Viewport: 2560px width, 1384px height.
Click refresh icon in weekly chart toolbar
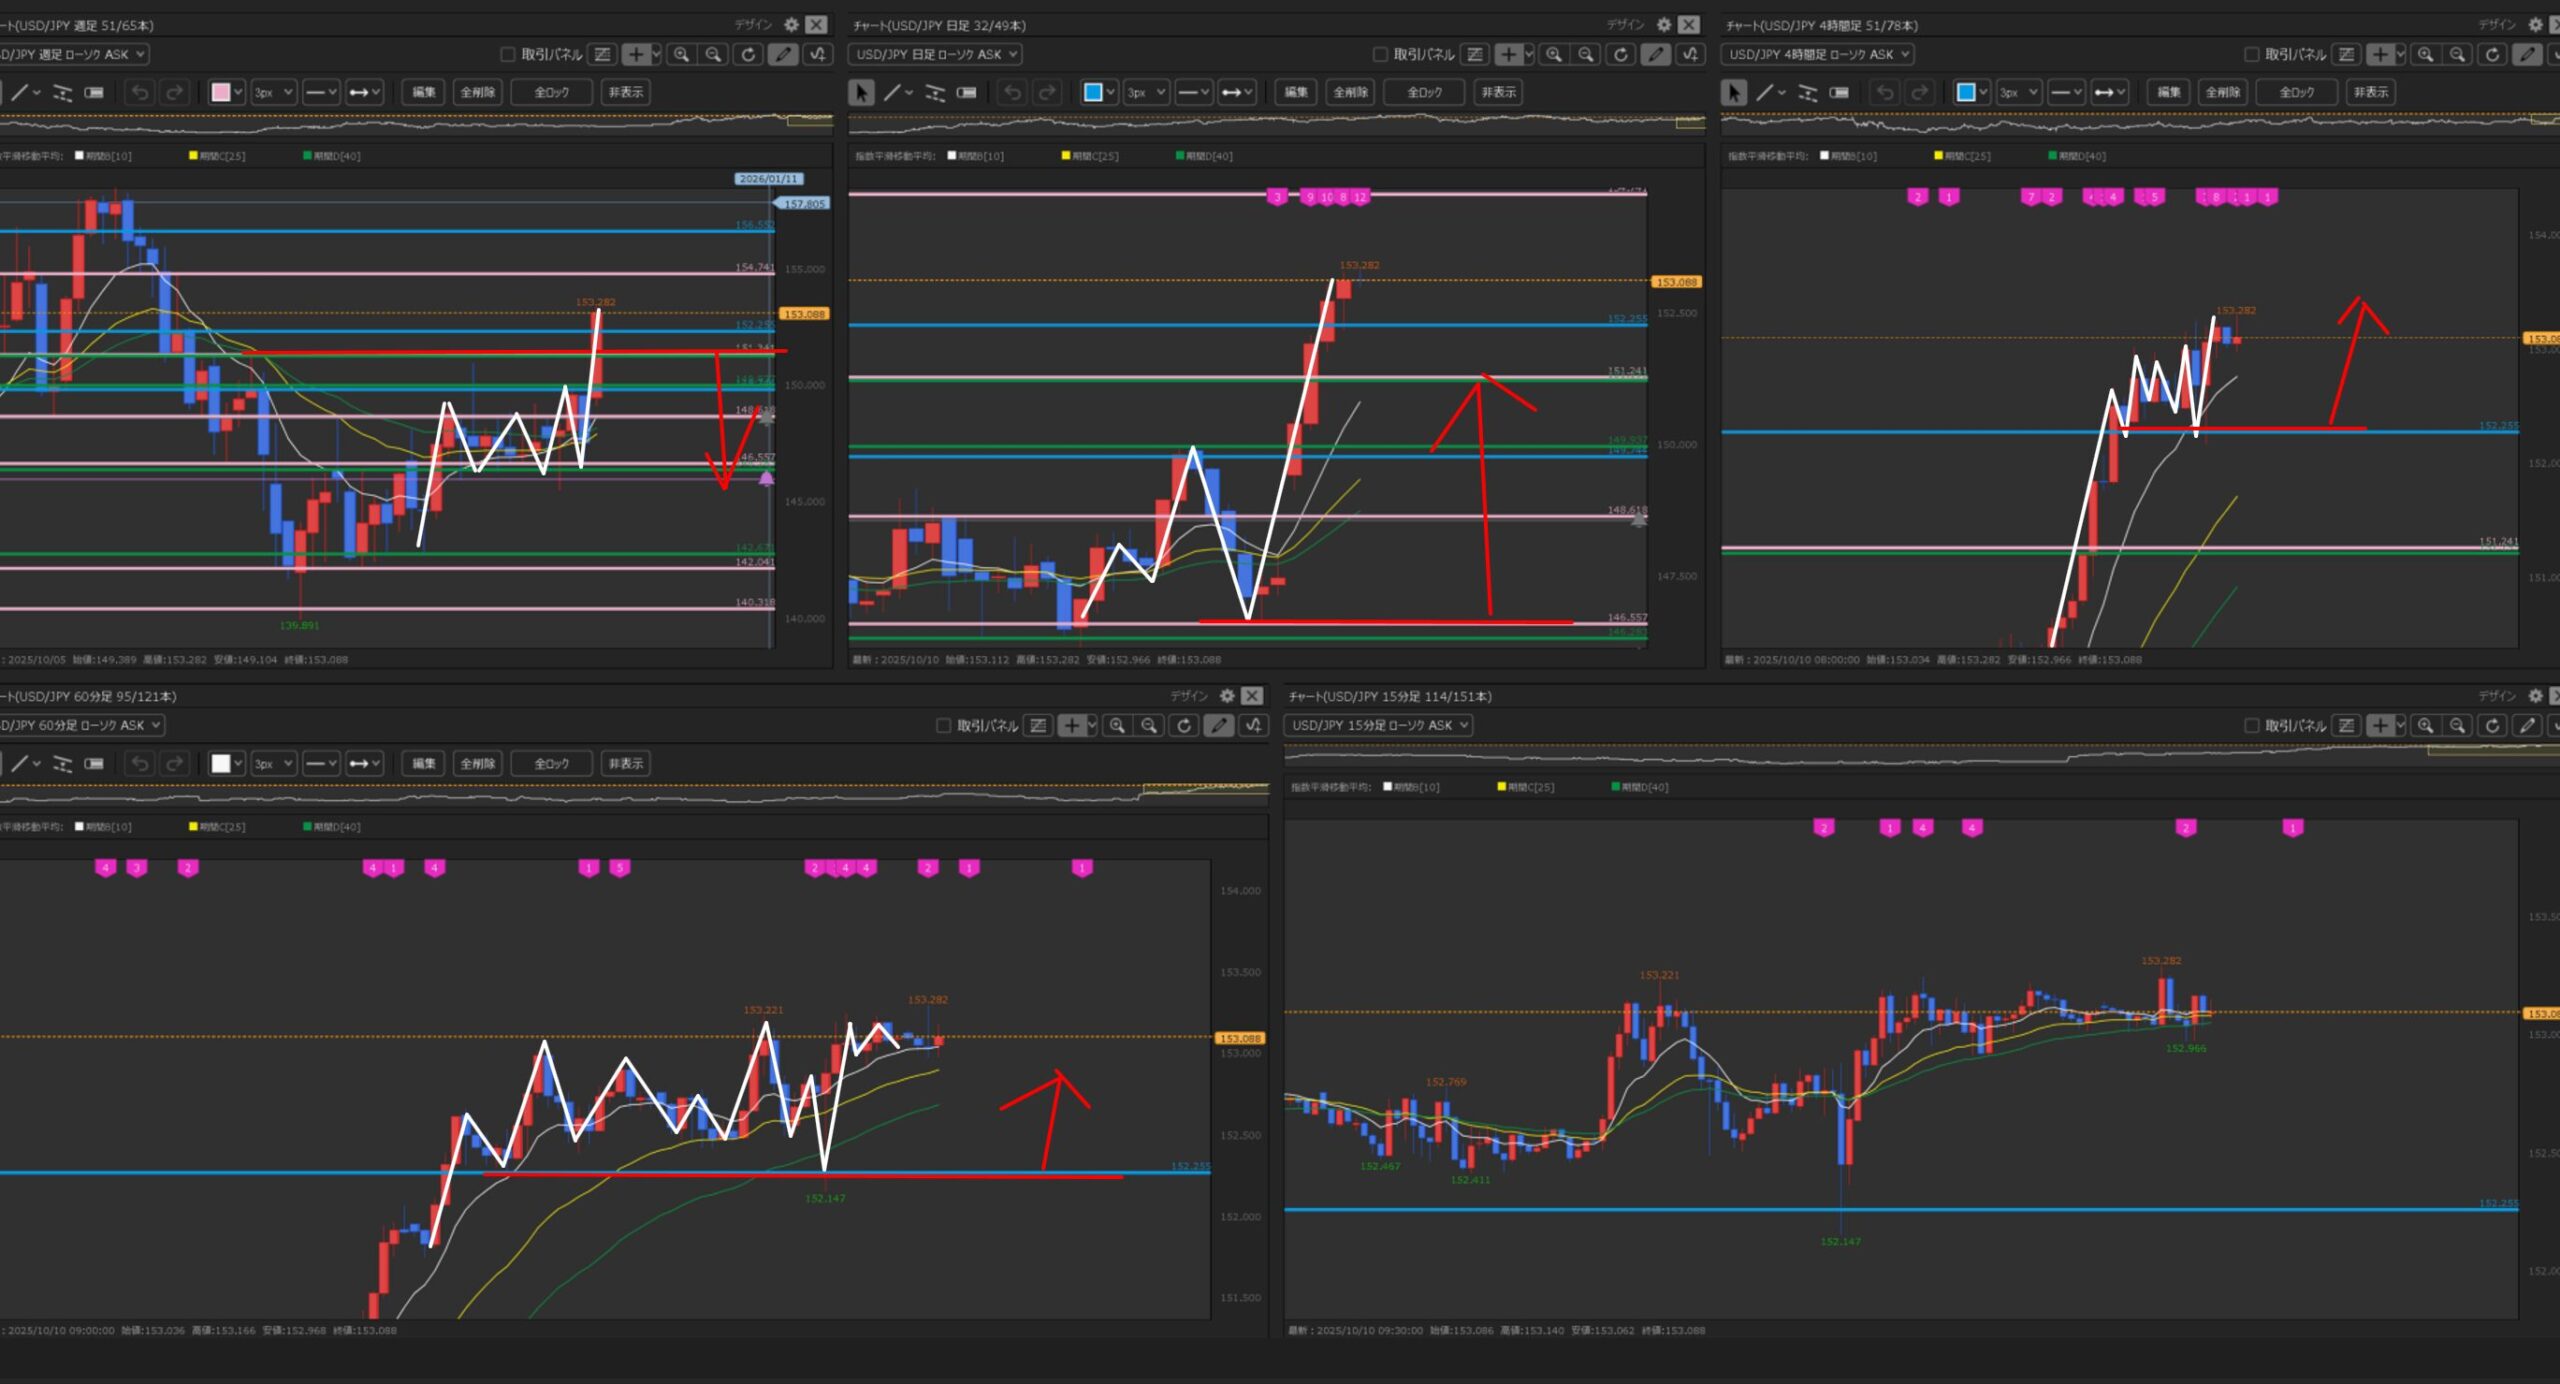(x=748, y=55)
